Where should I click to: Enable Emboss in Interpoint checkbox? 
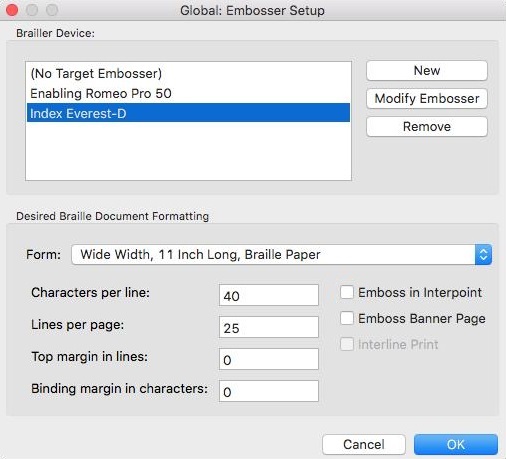point(347,292)
